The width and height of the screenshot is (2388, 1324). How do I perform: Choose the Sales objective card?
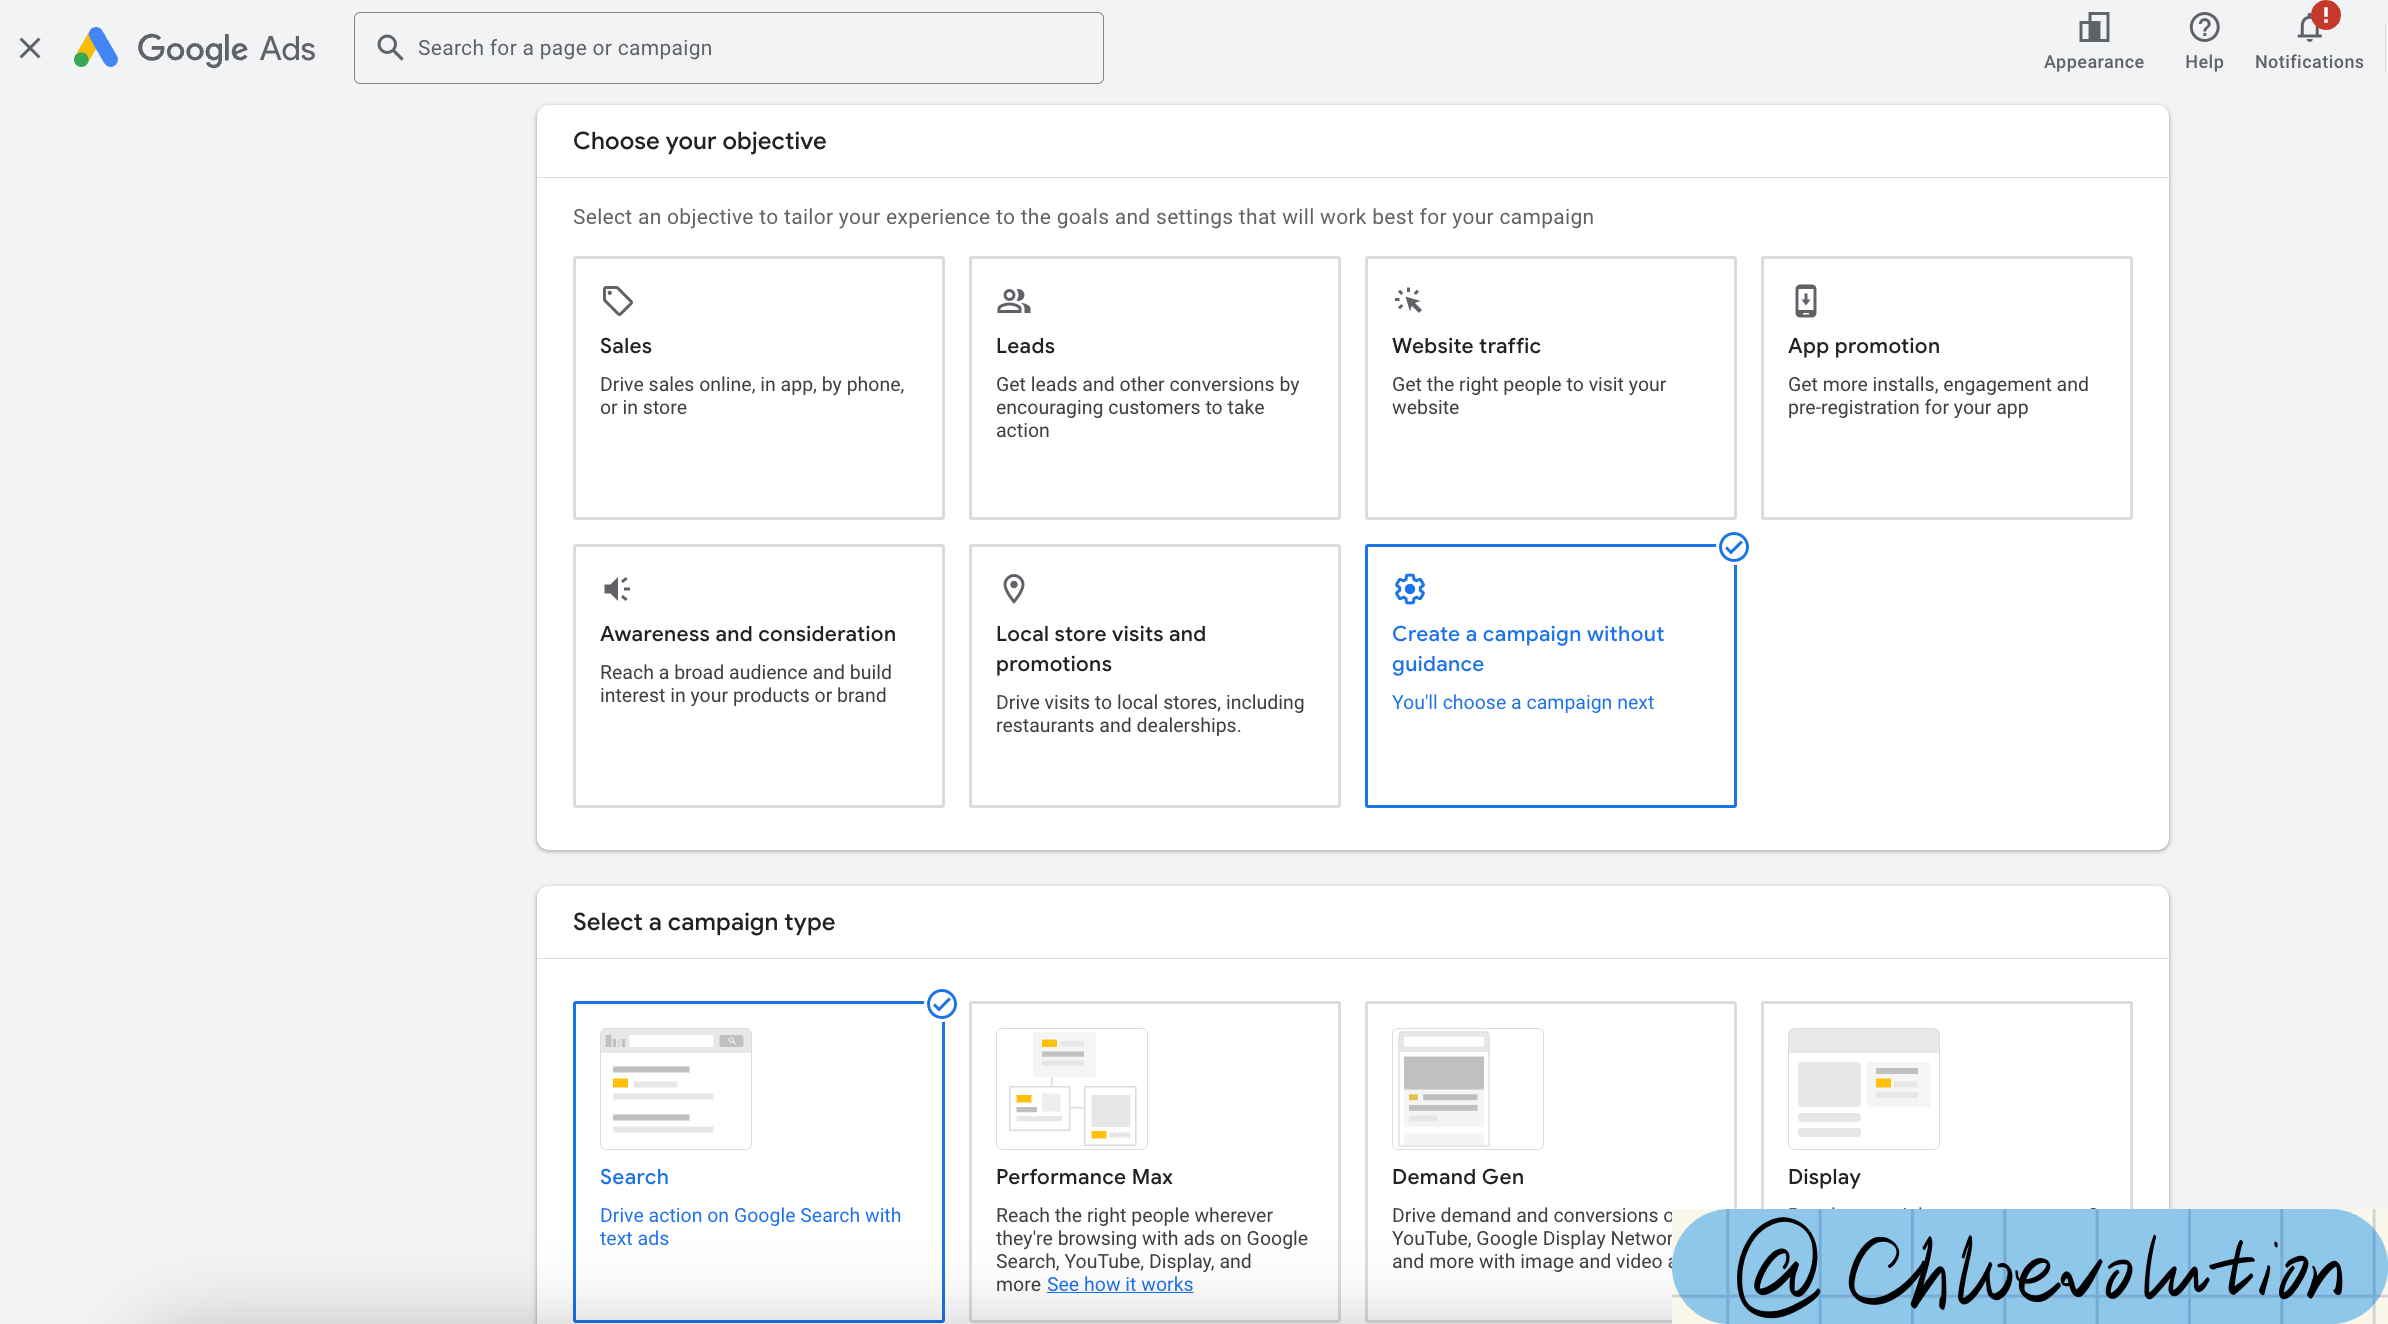758,387
